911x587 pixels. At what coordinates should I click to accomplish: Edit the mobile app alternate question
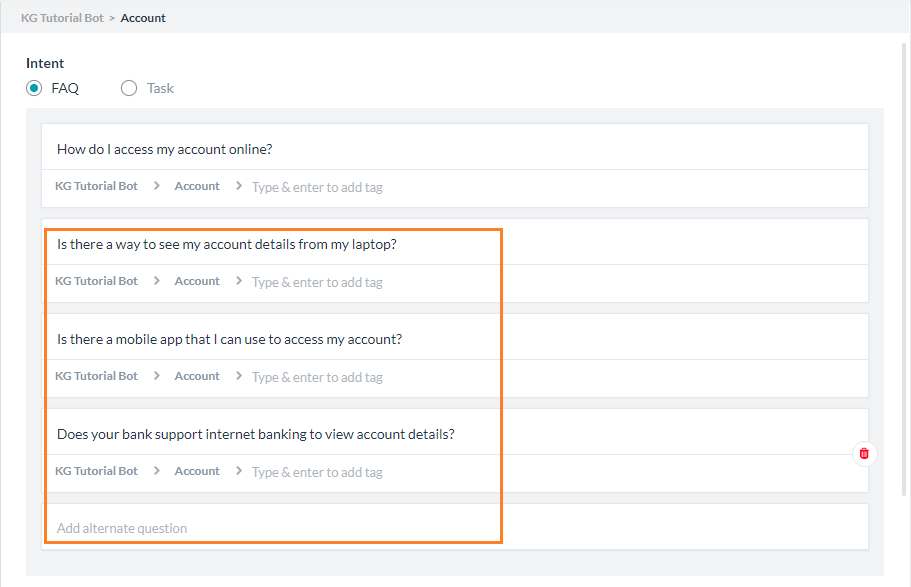click(229, 339)
